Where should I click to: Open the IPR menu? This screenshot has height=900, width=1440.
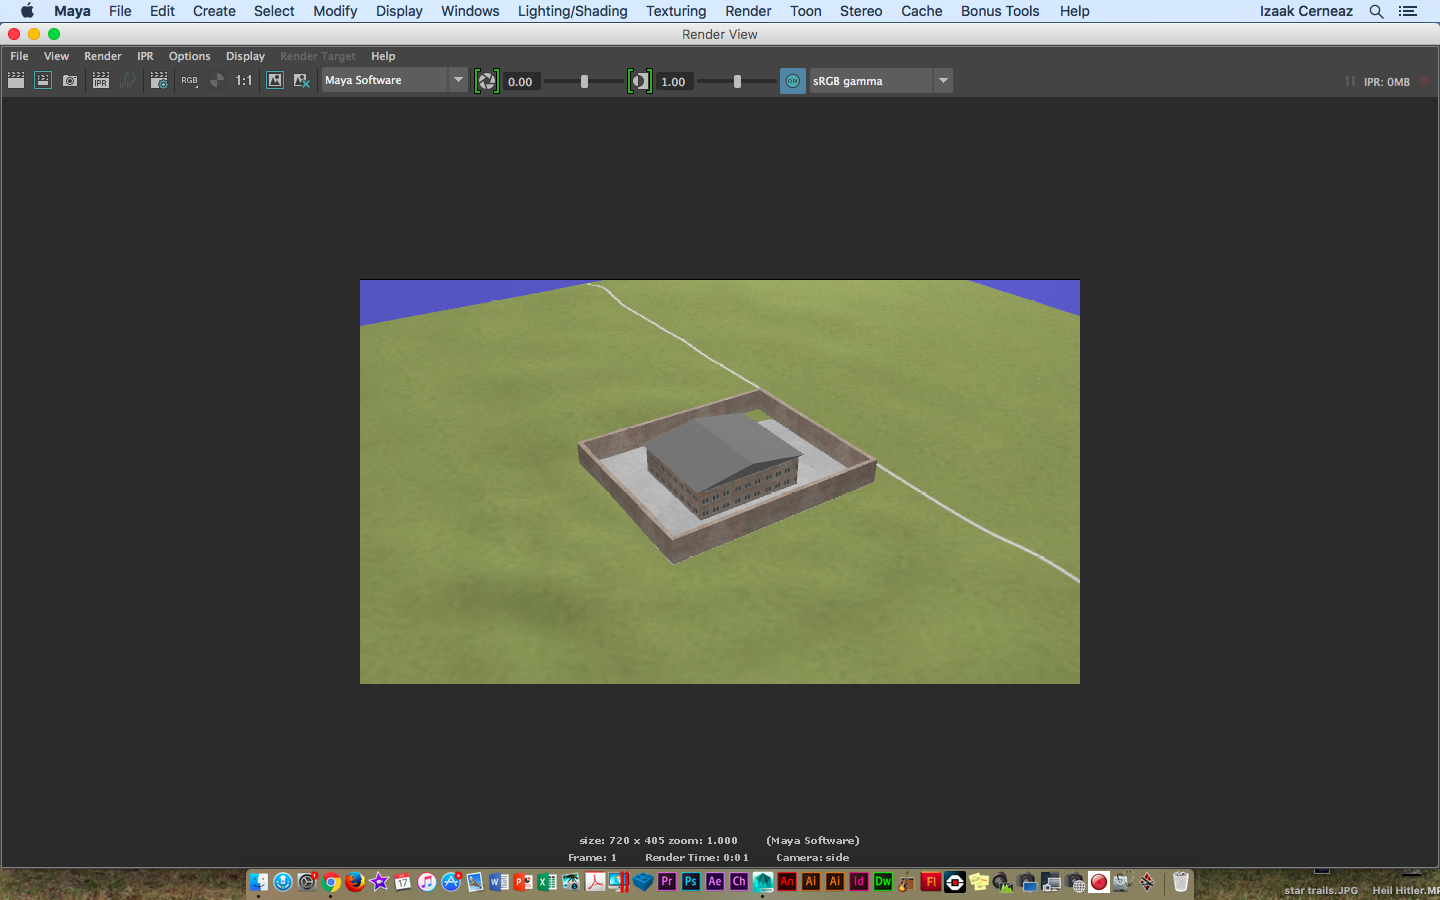pyautogui.click(x=145, y=56)
